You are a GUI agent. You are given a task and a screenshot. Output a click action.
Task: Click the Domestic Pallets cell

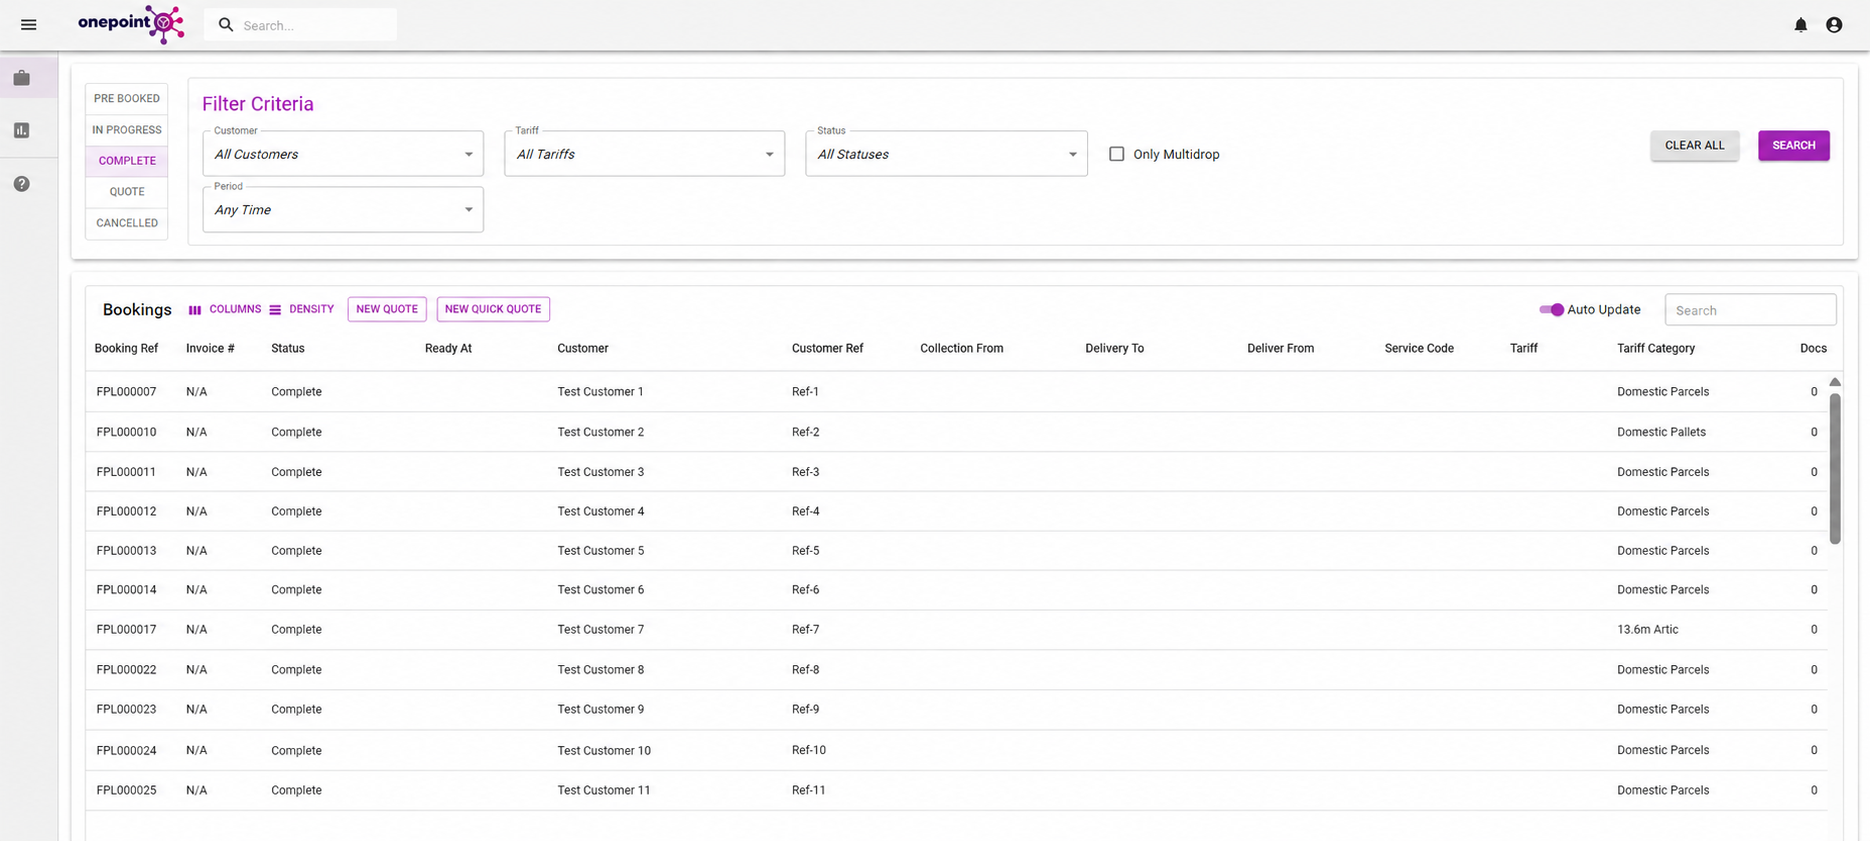click(x=1661, y=432)
